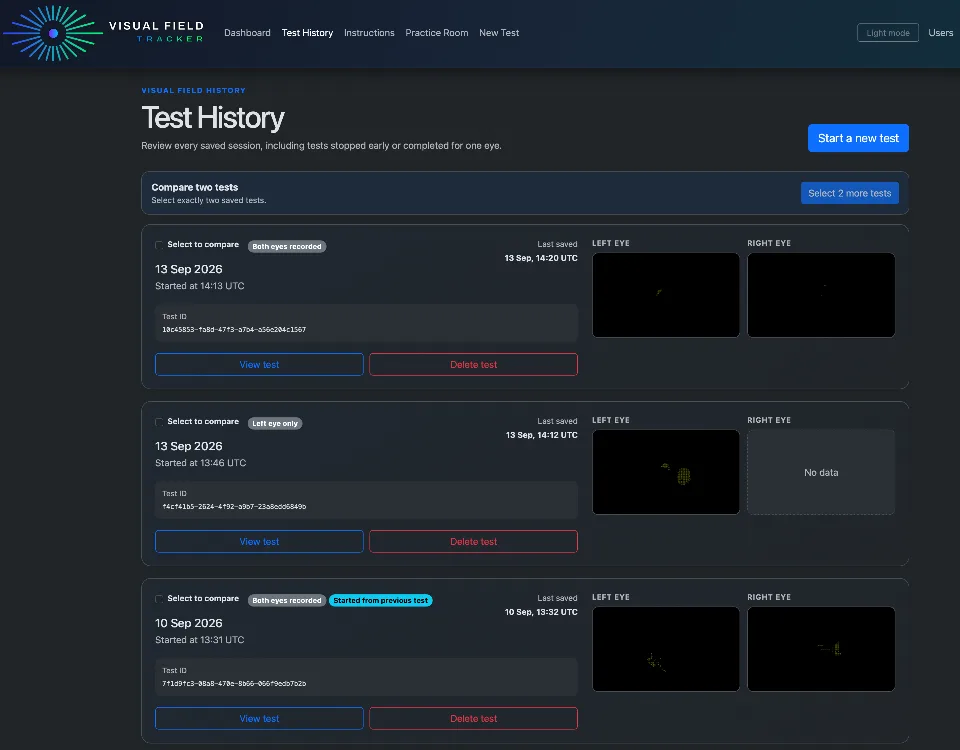960x750 pixels.
Task: Open the Practice Room
Action: (x=437, y=33)
